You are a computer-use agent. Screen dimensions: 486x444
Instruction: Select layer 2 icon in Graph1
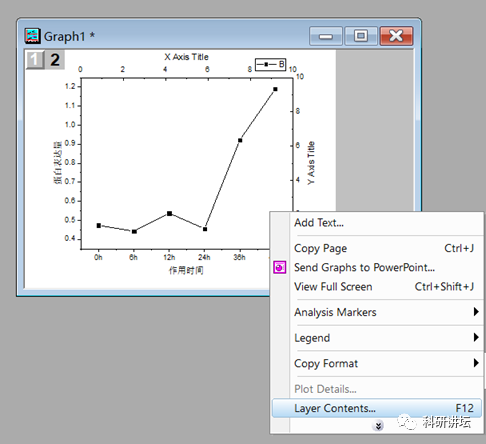55,60
